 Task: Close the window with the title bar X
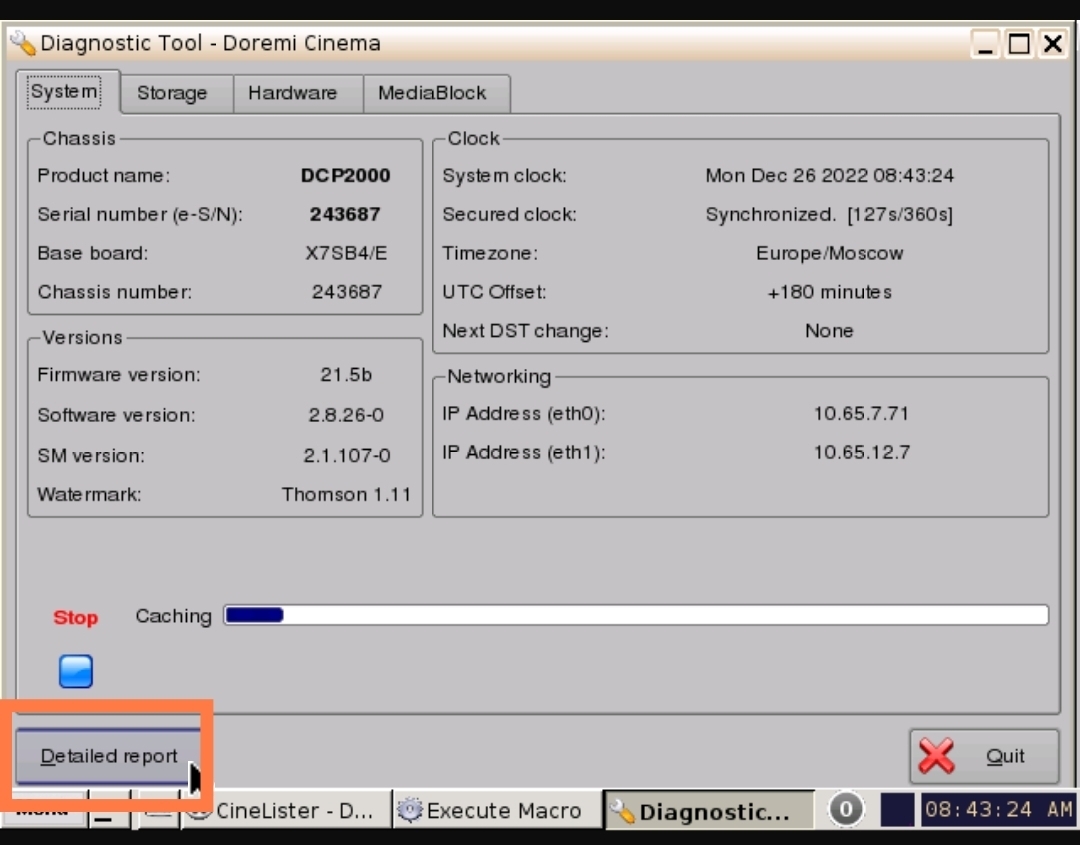(x=1052, y=44)
